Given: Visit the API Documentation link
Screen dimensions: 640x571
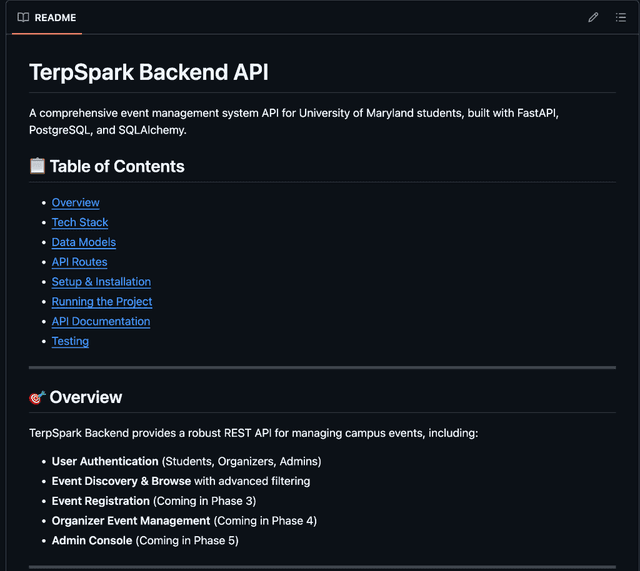Looking at the screenshot, I should click(x=101, y=321).
